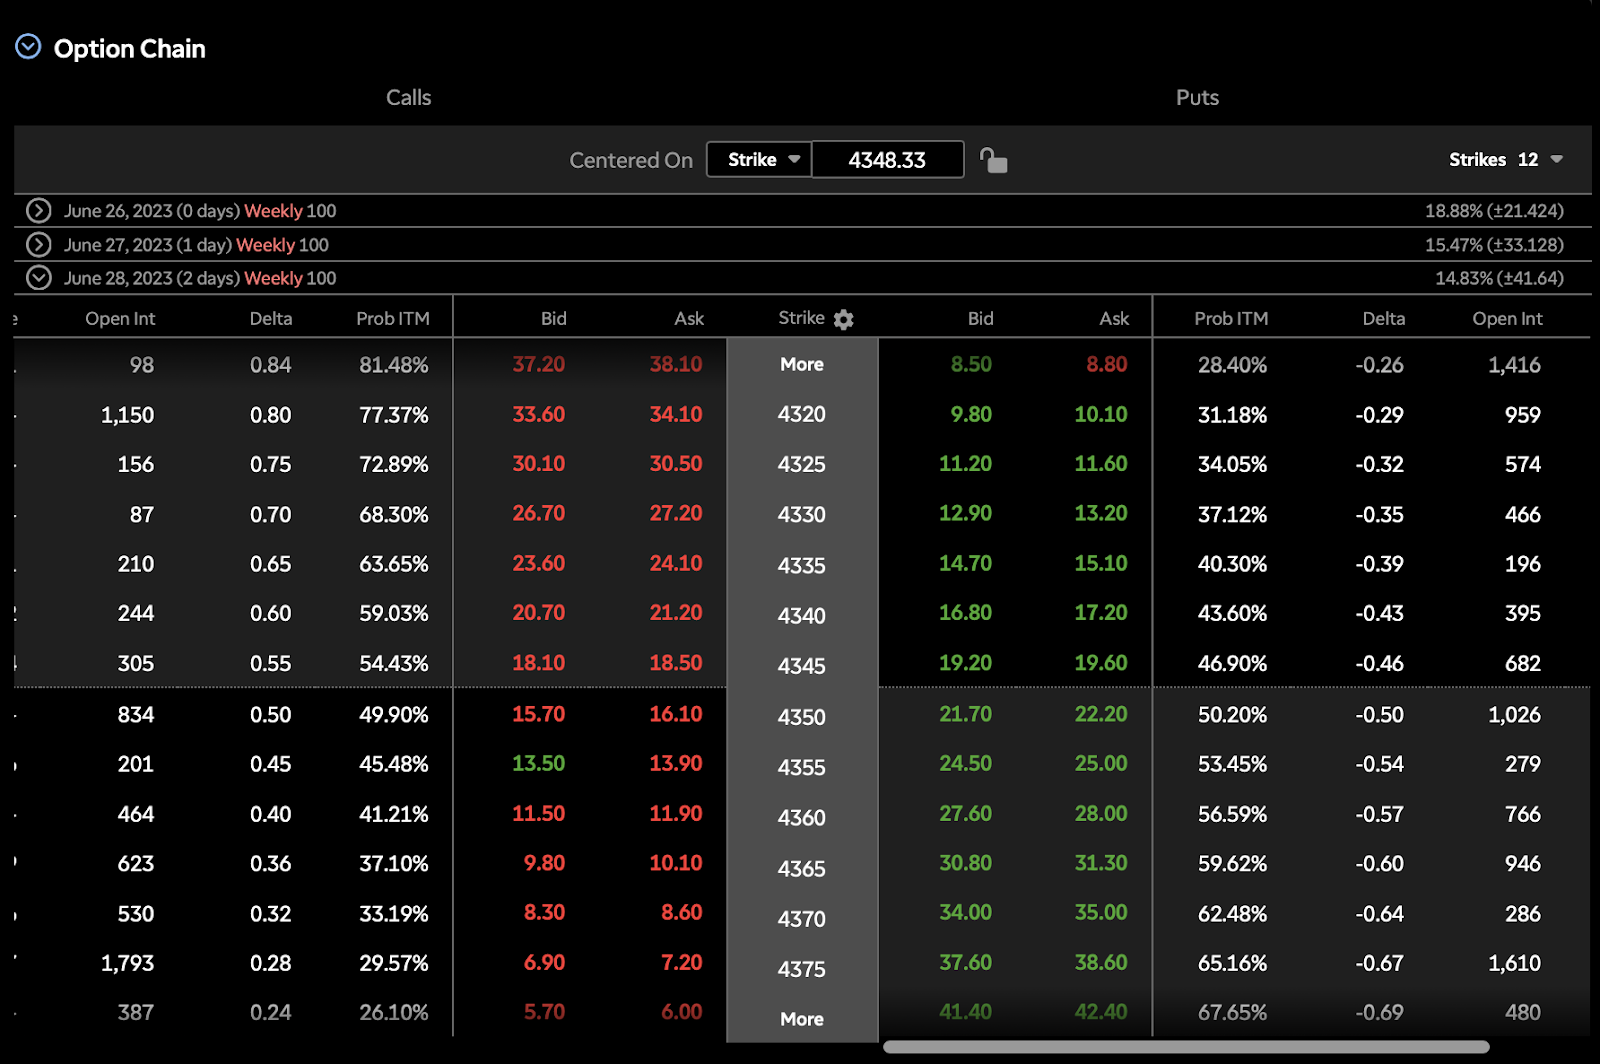This screenshot has height=1064, width=1600.
Task: Click implied volatility 14.83% (±41.64)
Action: coord(1499,278)
